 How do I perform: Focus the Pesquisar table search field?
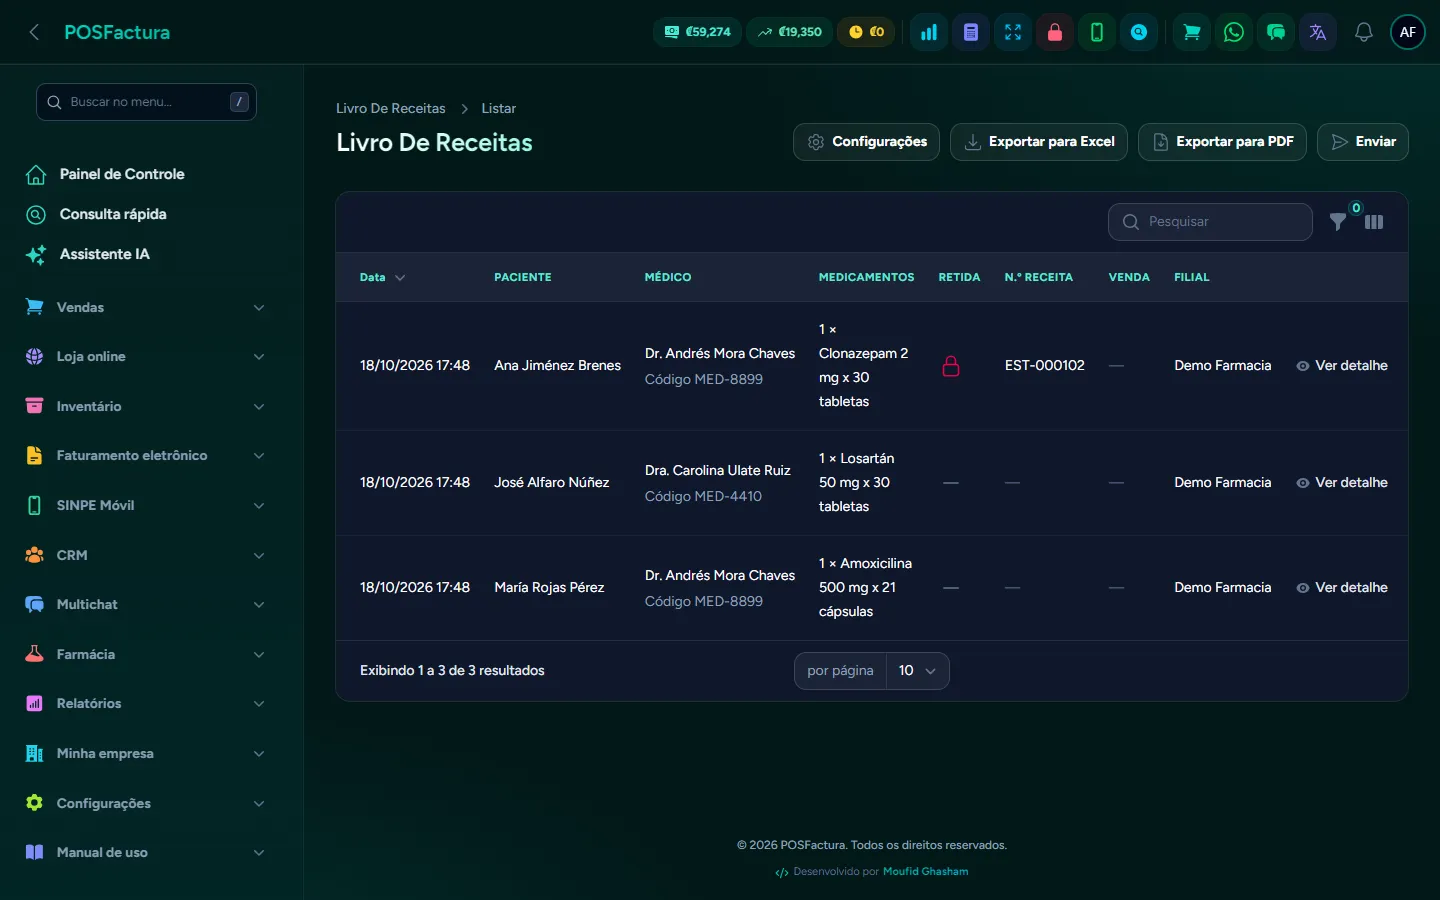click(x=1210, y=222)
